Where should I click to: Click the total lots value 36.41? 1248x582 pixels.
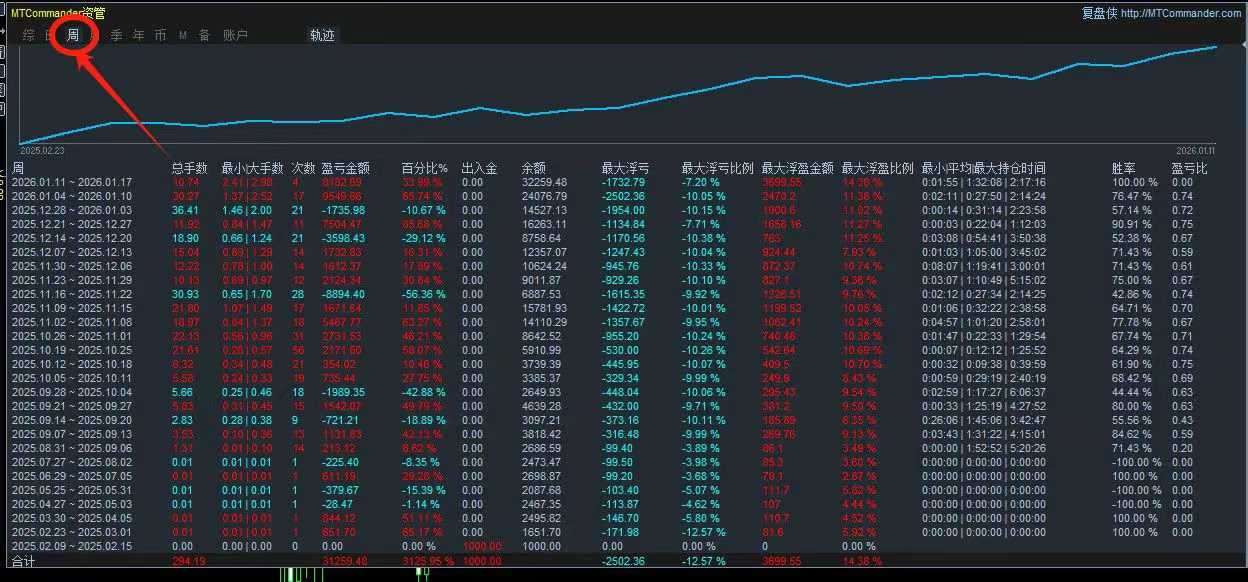[x=185, y=210]
